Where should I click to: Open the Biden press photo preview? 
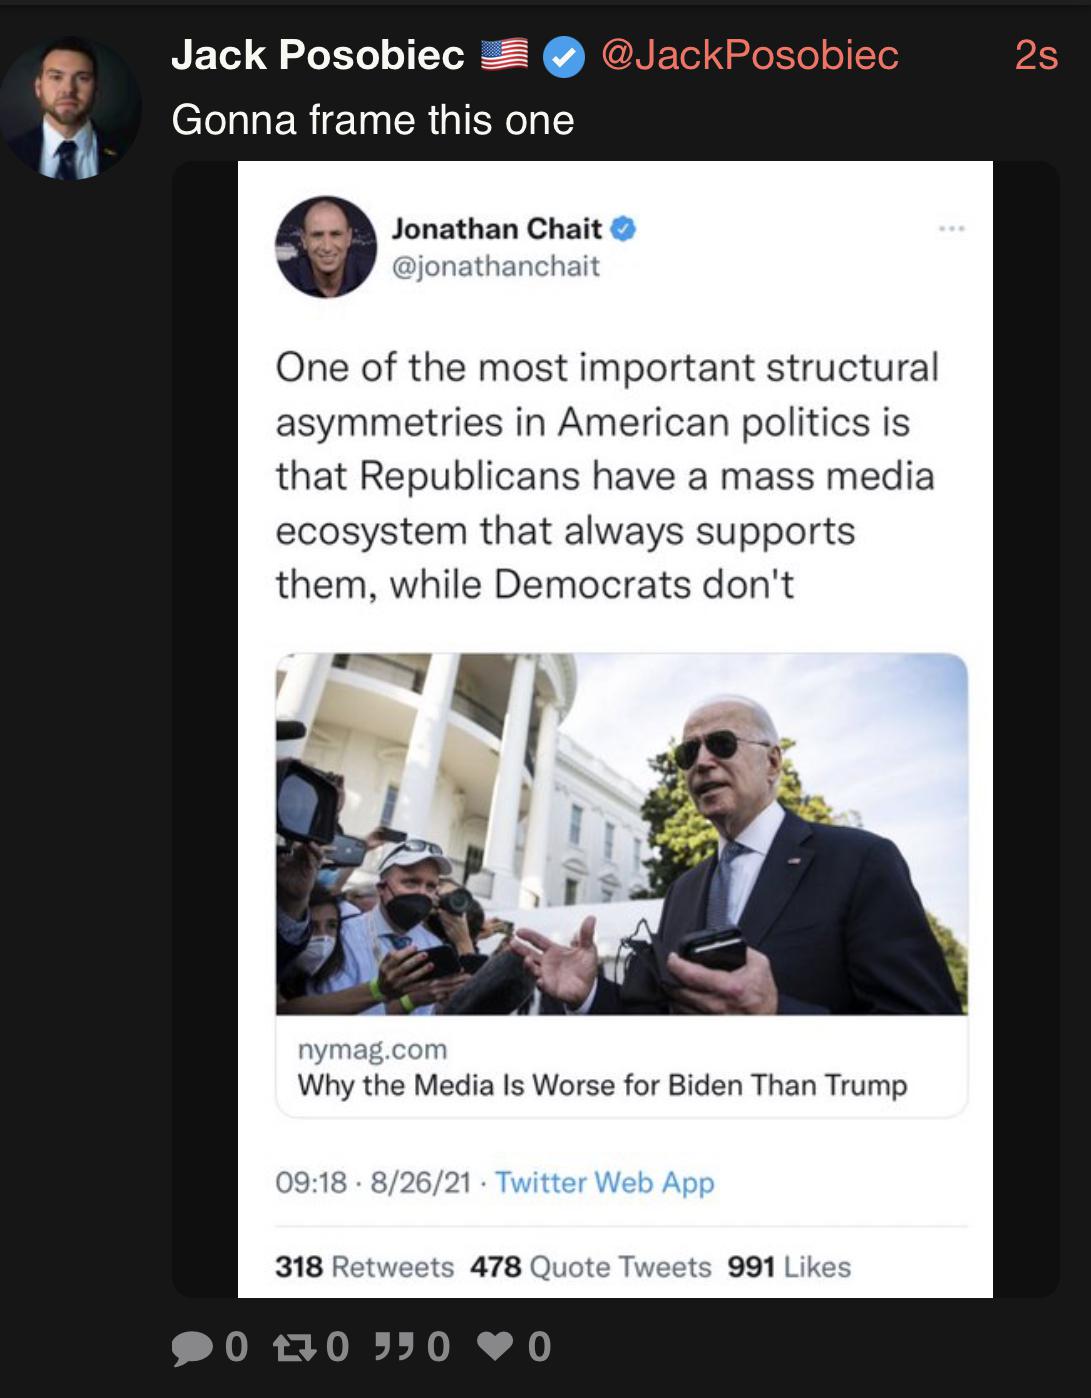tap(621, 834)
